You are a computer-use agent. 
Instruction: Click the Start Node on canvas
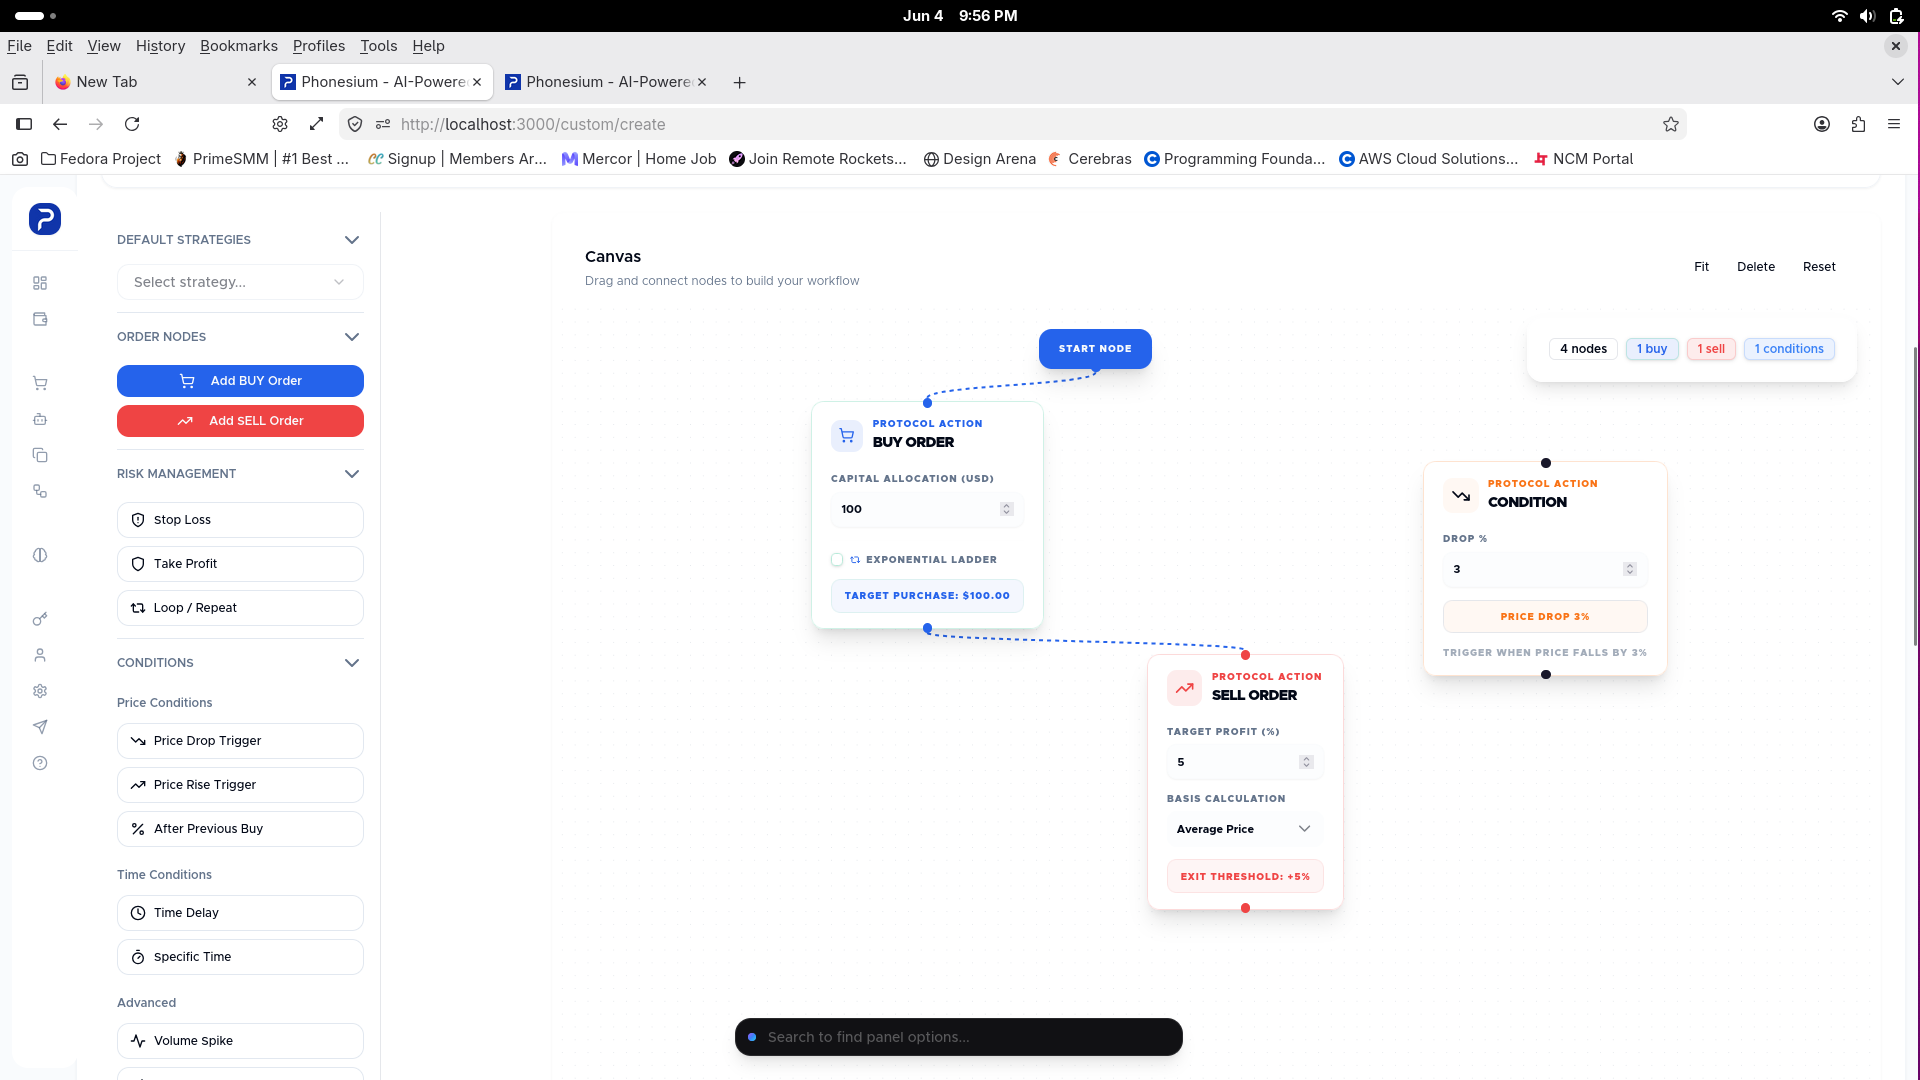1095,349
